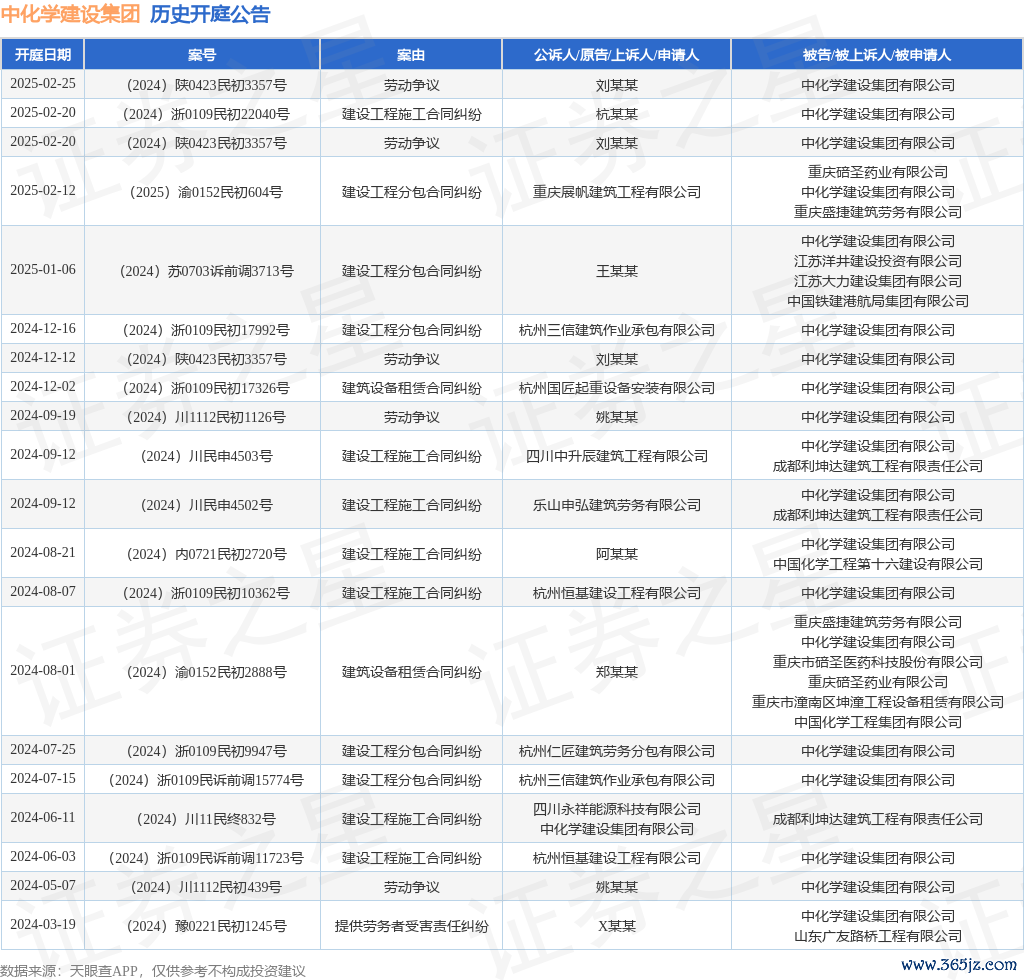The image size is (1024, 980).
Task: Select the date 2024-06-03
Action: (x=43, y=857)
